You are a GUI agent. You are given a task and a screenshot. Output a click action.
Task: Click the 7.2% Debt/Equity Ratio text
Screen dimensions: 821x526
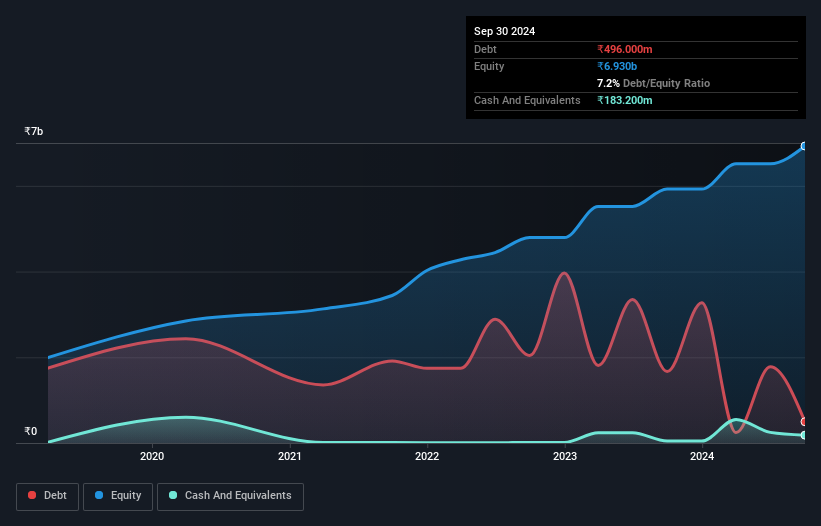tap(653, 83)
